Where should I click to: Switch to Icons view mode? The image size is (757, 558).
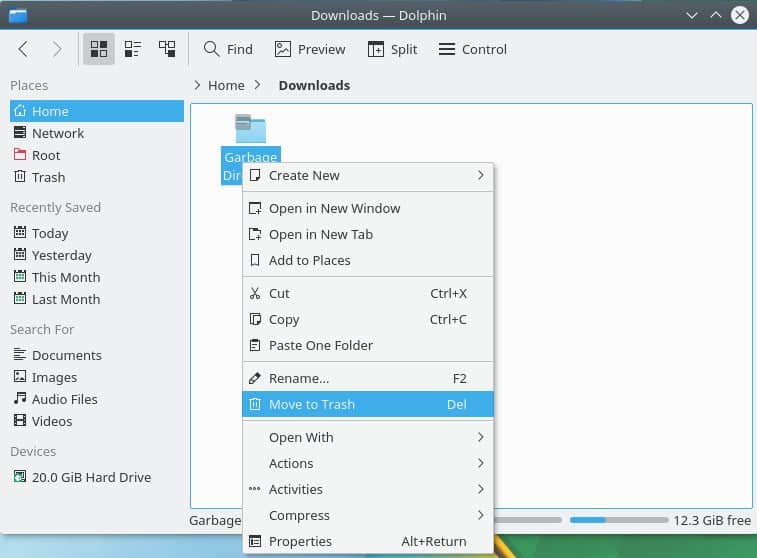(x=99, y=49)
